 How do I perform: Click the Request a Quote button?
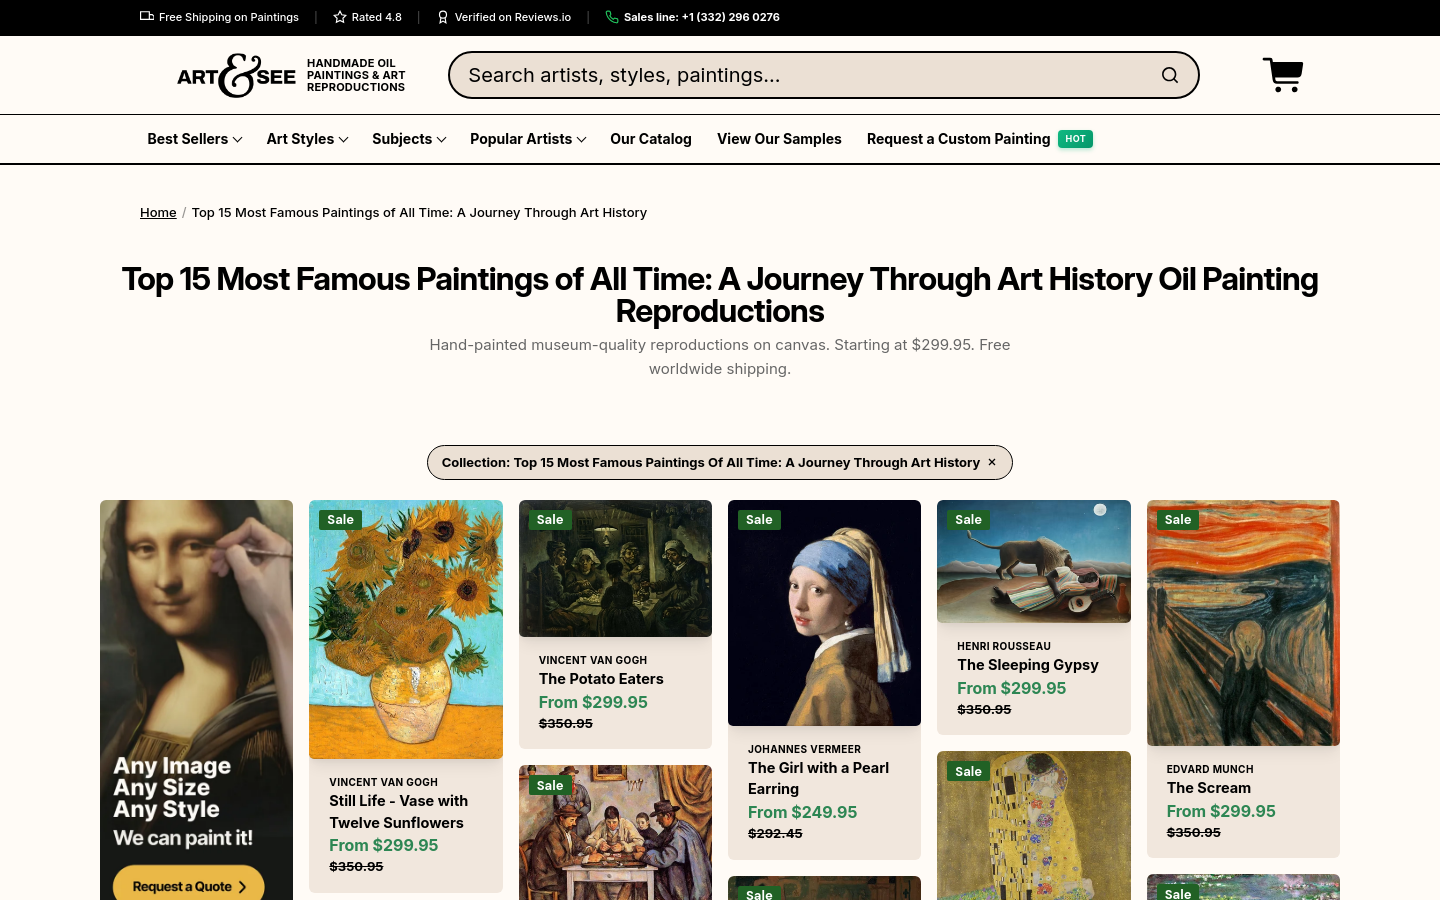point(188,886)
